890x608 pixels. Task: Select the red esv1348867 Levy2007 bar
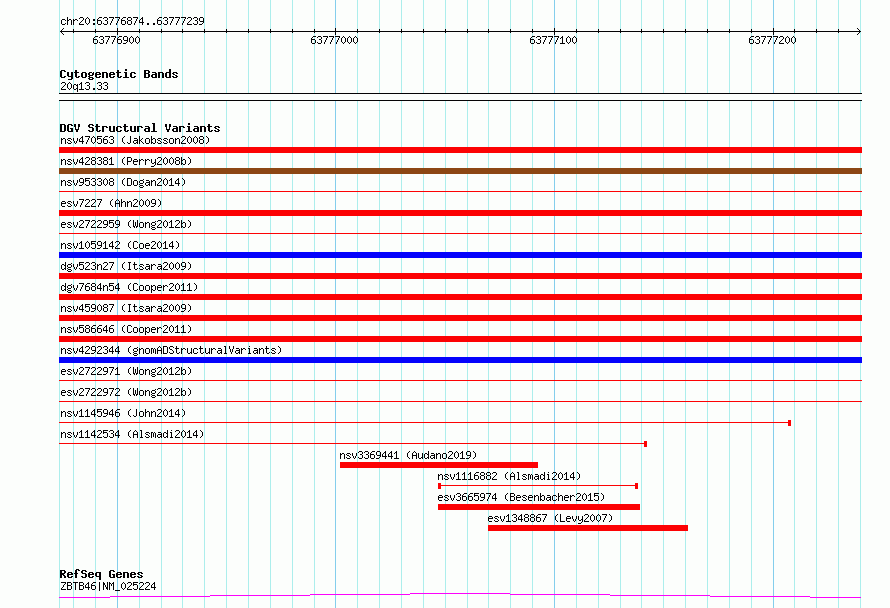coord(588,528)
